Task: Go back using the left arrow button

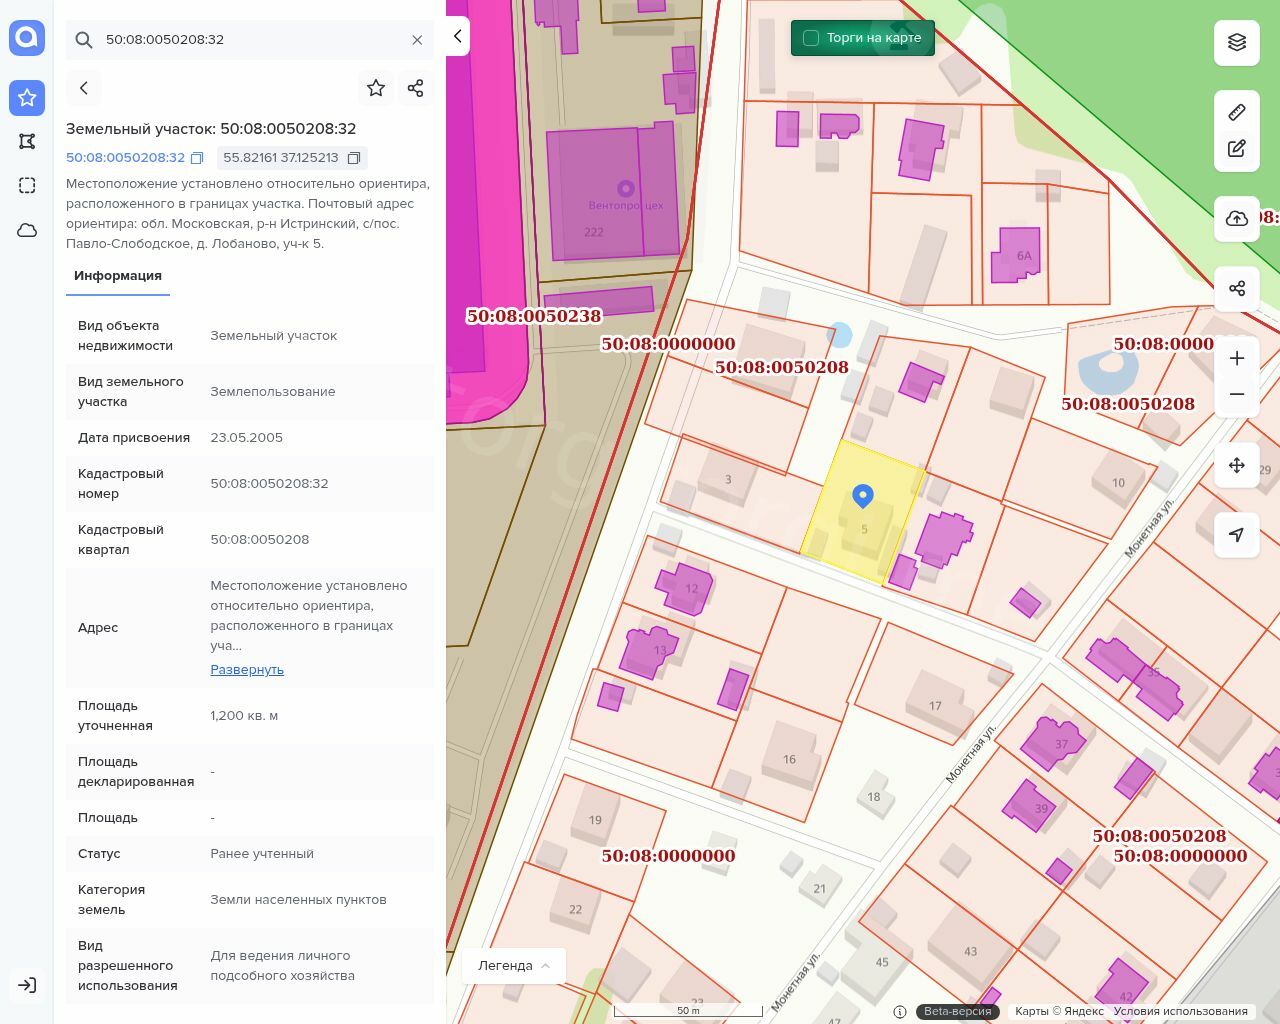Action: pyautogui.click(x=84, y=88)
